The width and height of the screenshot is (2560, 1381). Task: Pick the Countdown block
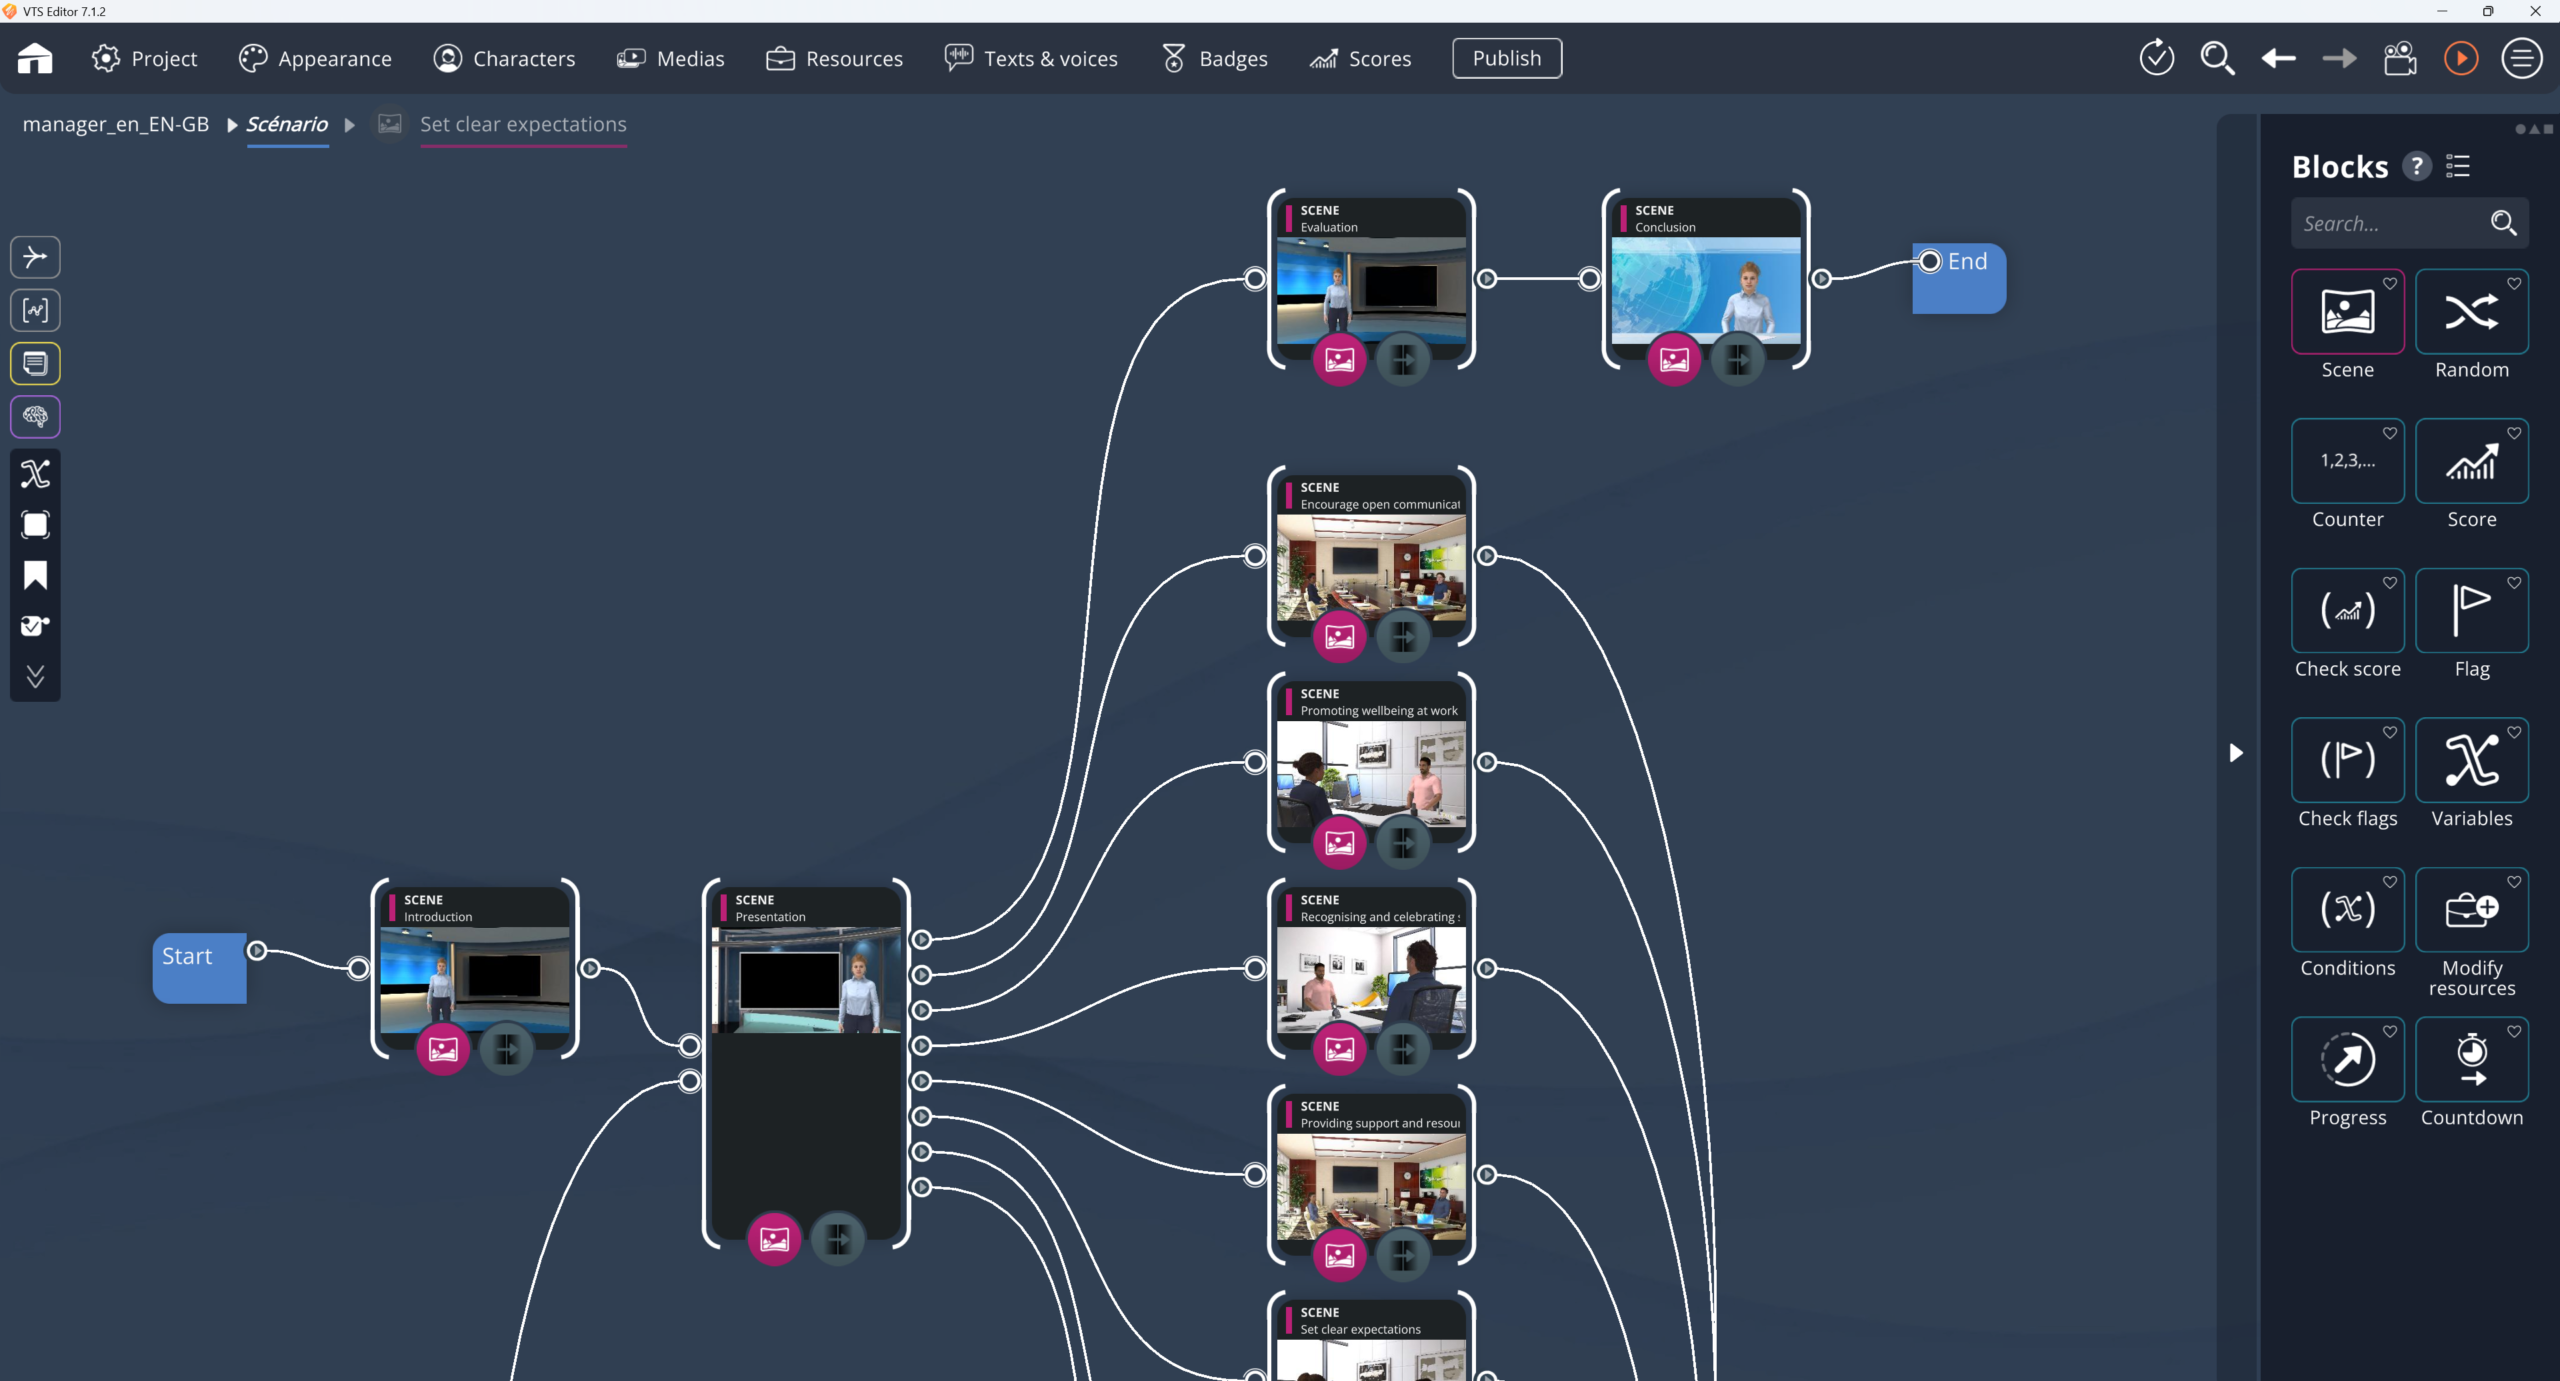2471,1059
